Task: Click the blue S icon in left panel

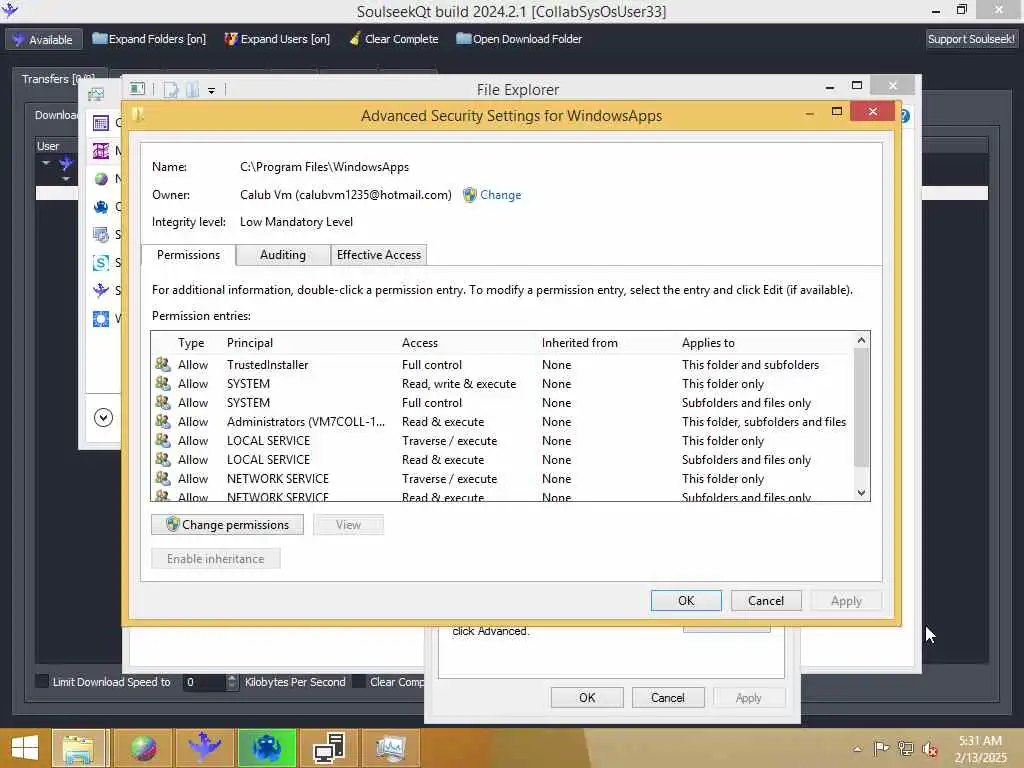Action: (101, 263)
